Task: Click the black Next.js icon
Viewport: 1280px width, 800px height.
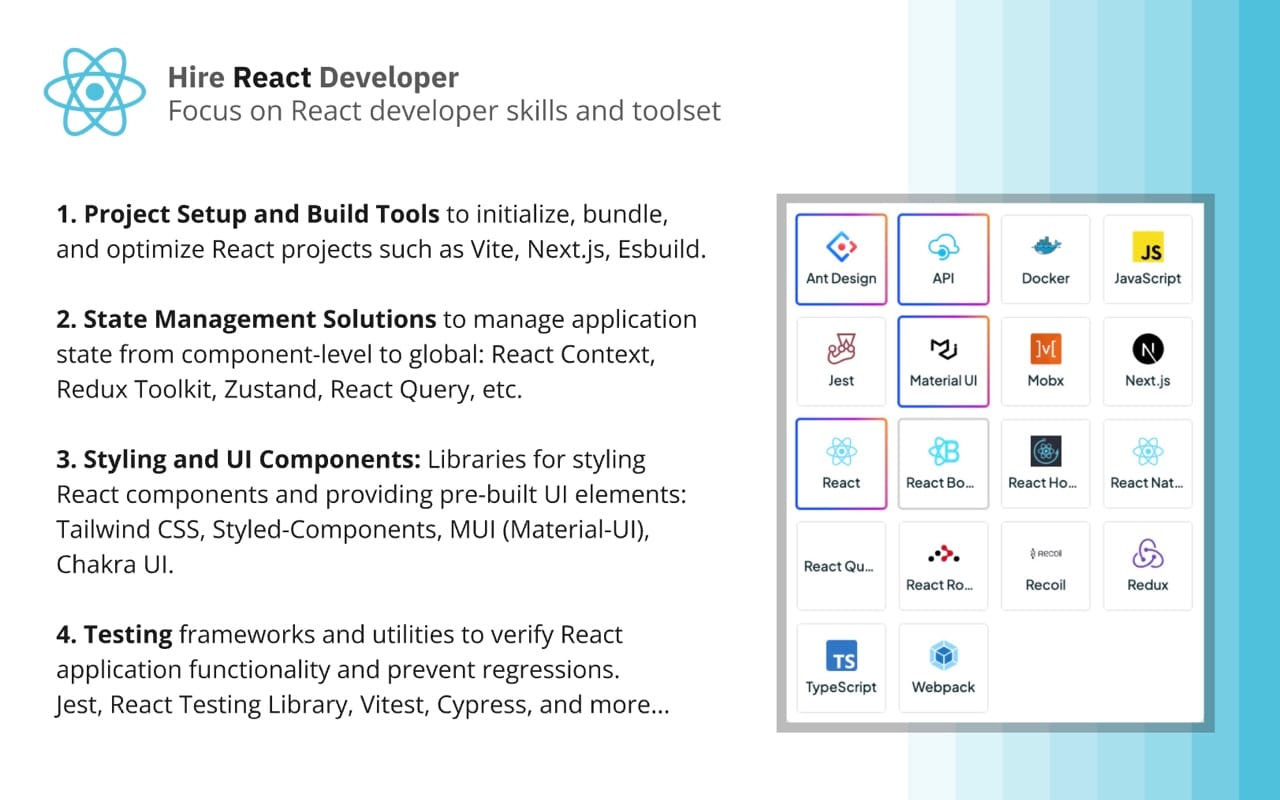Action: coord(1147,349)
